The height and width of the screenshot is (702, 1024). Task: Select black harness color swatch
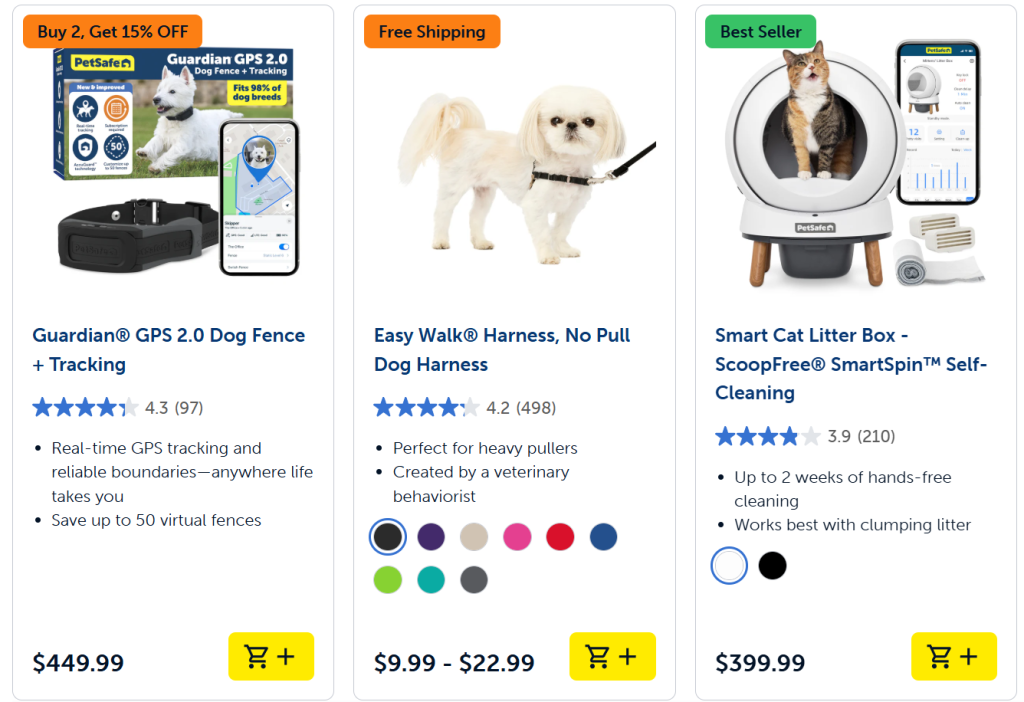coord(388,537)
